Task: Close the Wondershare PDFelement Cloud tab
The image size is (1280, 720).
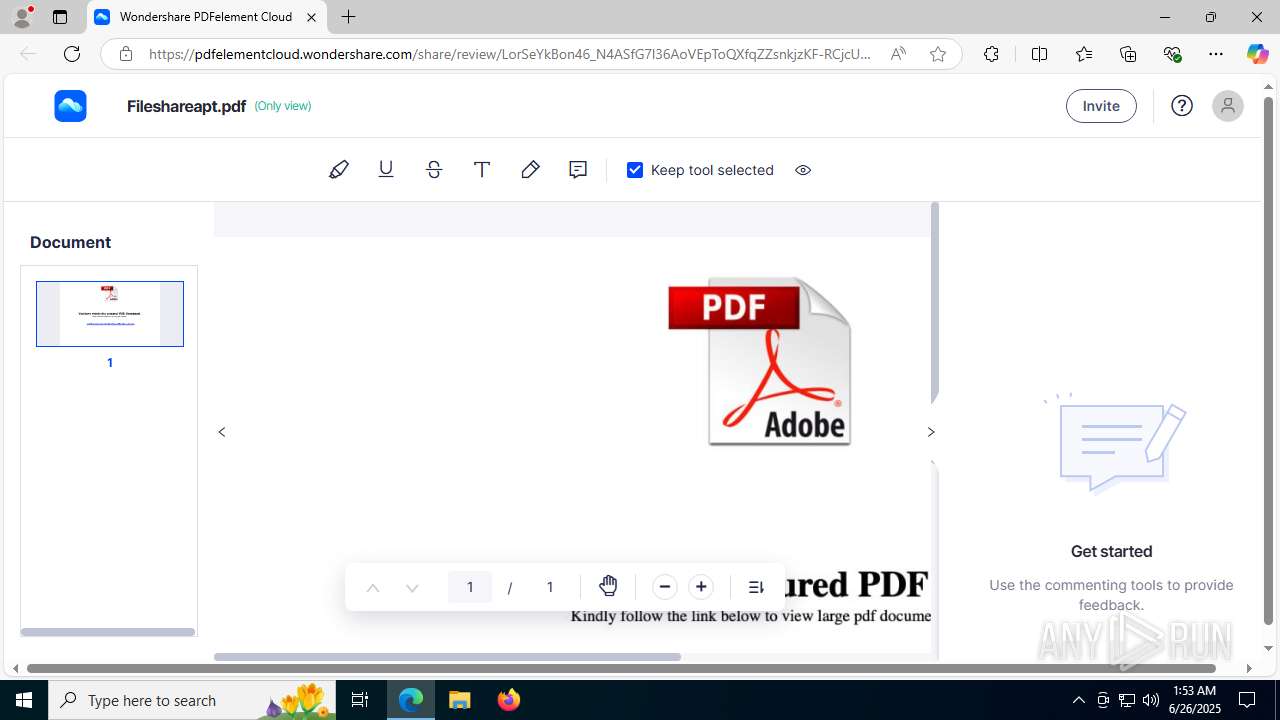Action: point(311,17)
